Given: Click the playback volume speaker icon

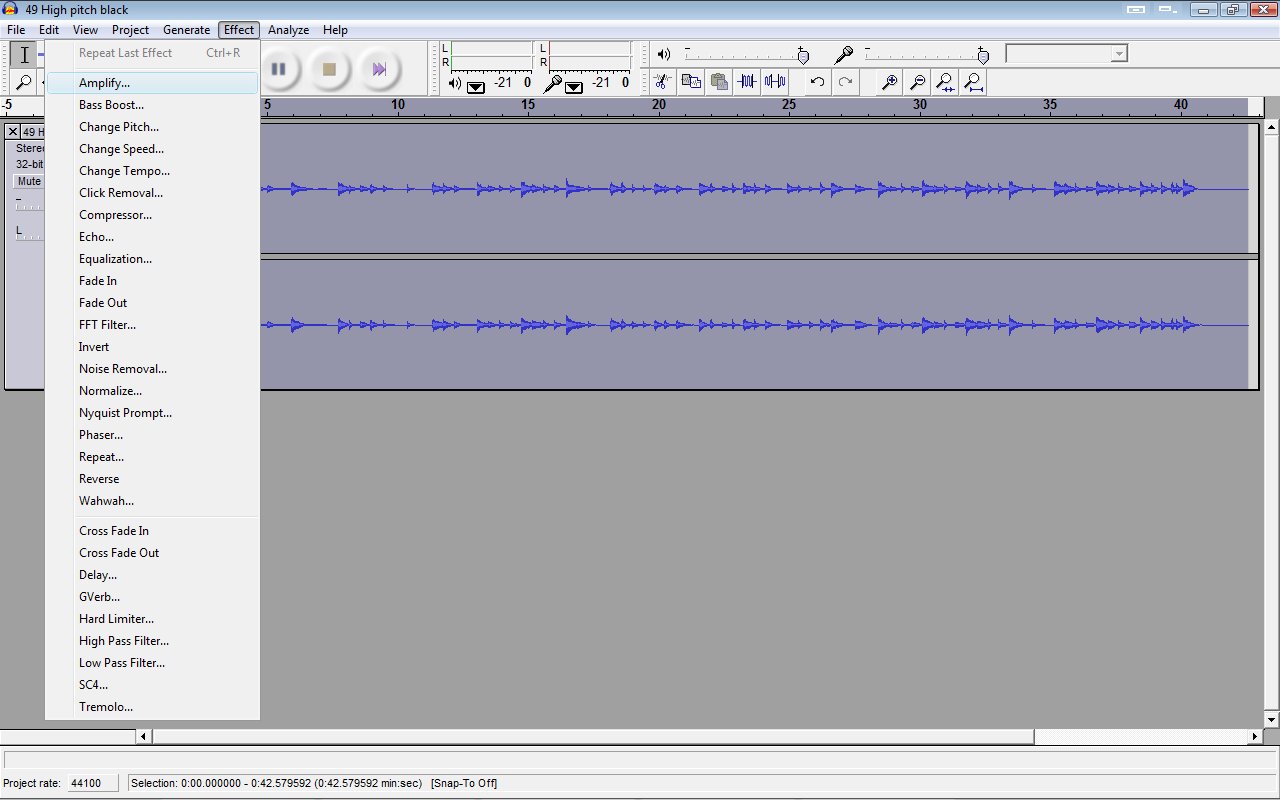Looking at the screenshot, I should click(663, 54).
